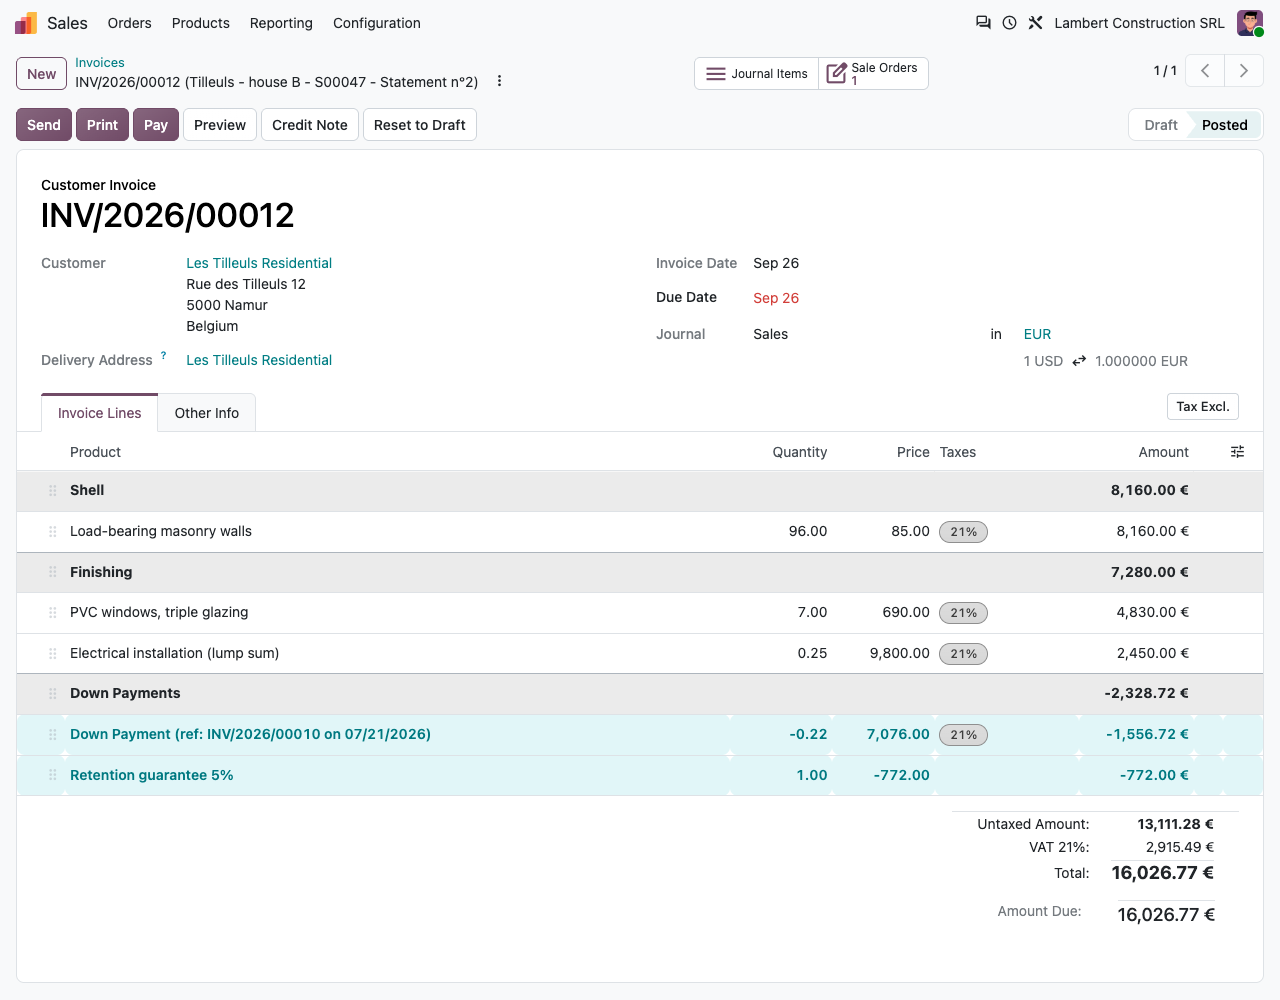The width and height of the screenshot is (1280, 1000).
Task: Grab the drag handle of PVC windows line
Action: tap(52, 613)
